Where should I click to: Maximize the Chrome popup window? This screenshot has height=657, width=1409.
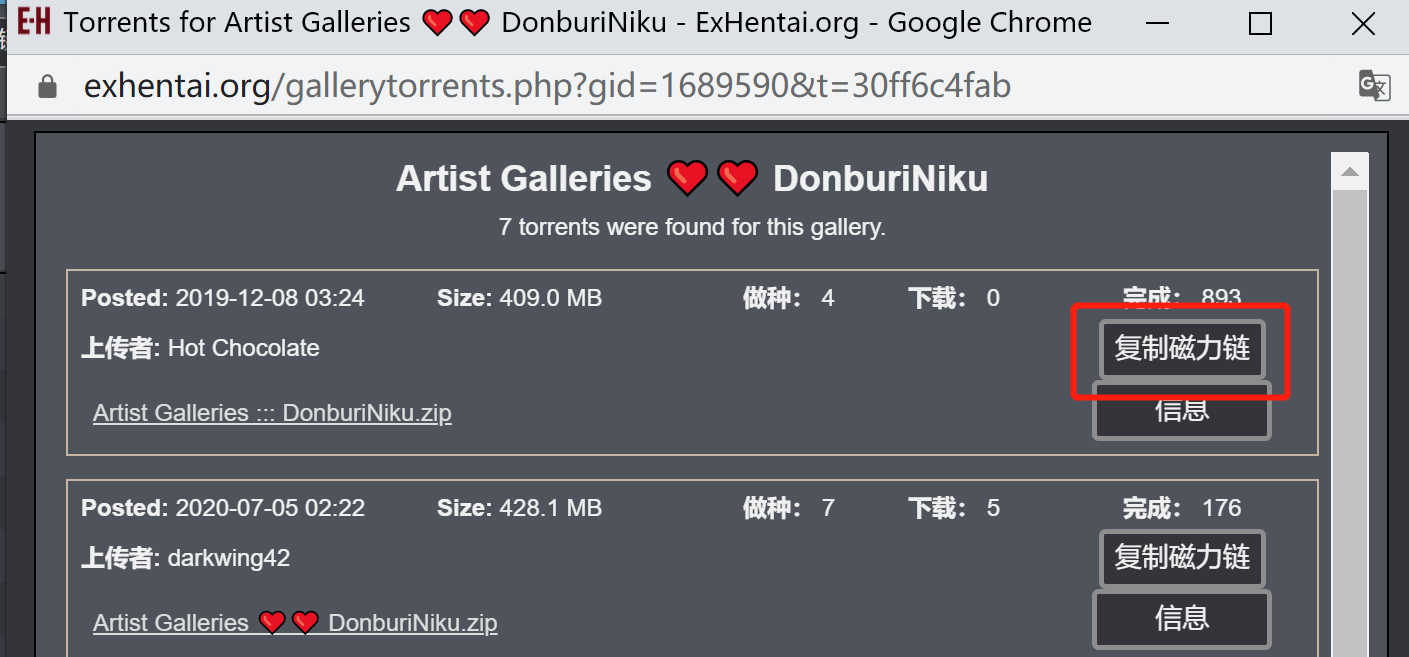(1261, 23)
